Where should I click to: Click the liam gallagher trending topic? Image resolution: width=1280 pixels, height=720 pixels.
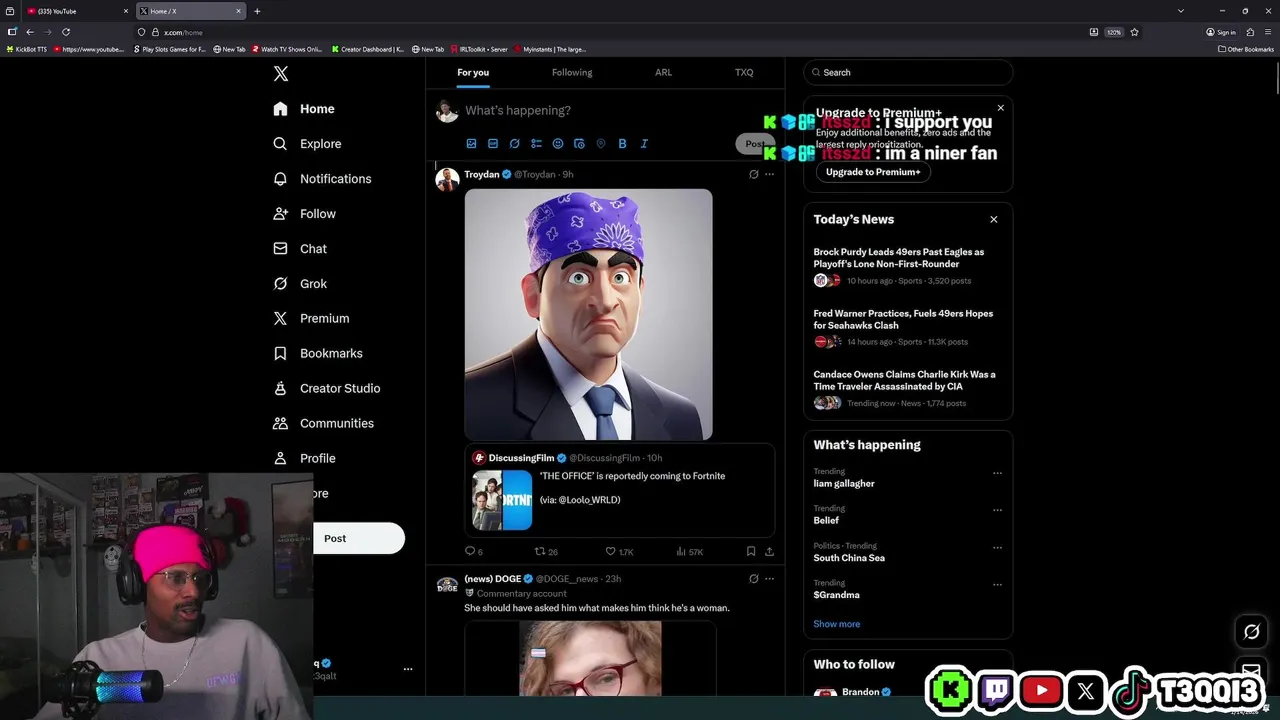pyautogui.click(x=844, y=484)
